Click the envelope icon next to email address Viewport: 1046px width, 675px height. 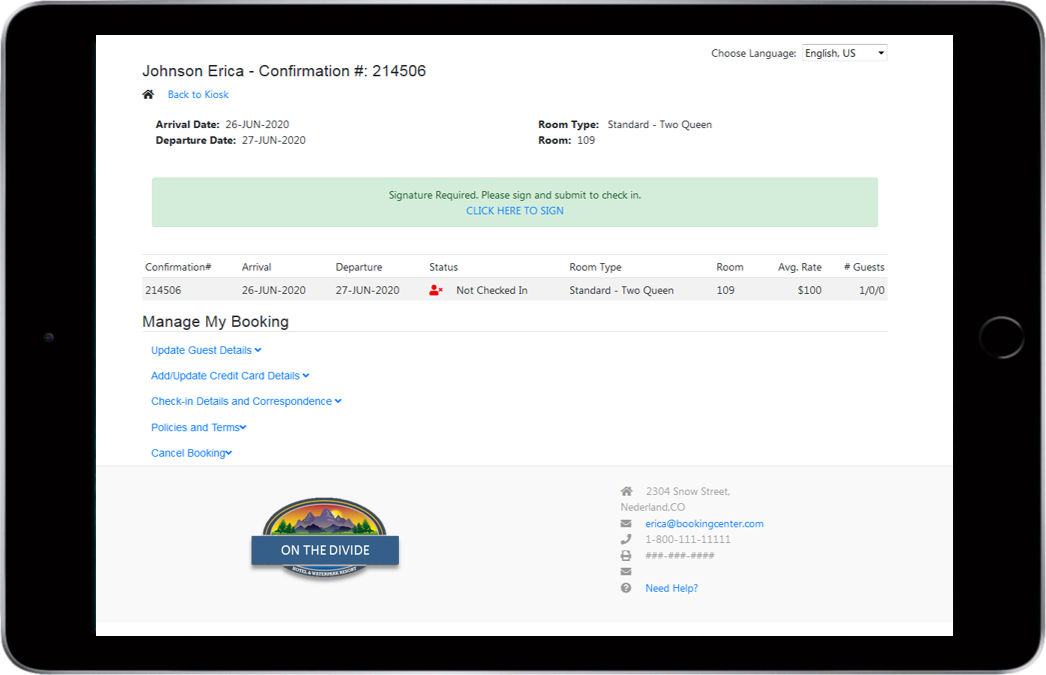coord(626,524)
